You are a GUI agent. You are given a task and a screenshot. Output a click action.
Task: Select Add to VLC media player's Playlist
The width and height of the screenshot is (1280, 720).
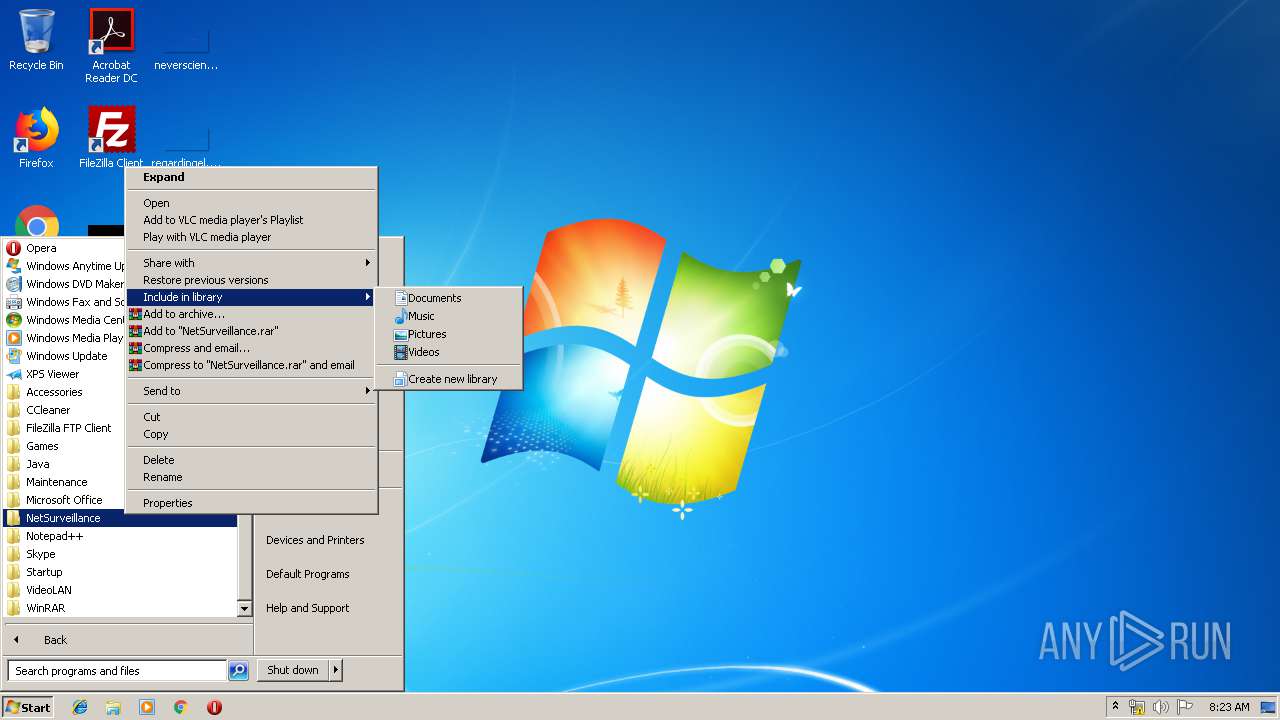(251, 220)
